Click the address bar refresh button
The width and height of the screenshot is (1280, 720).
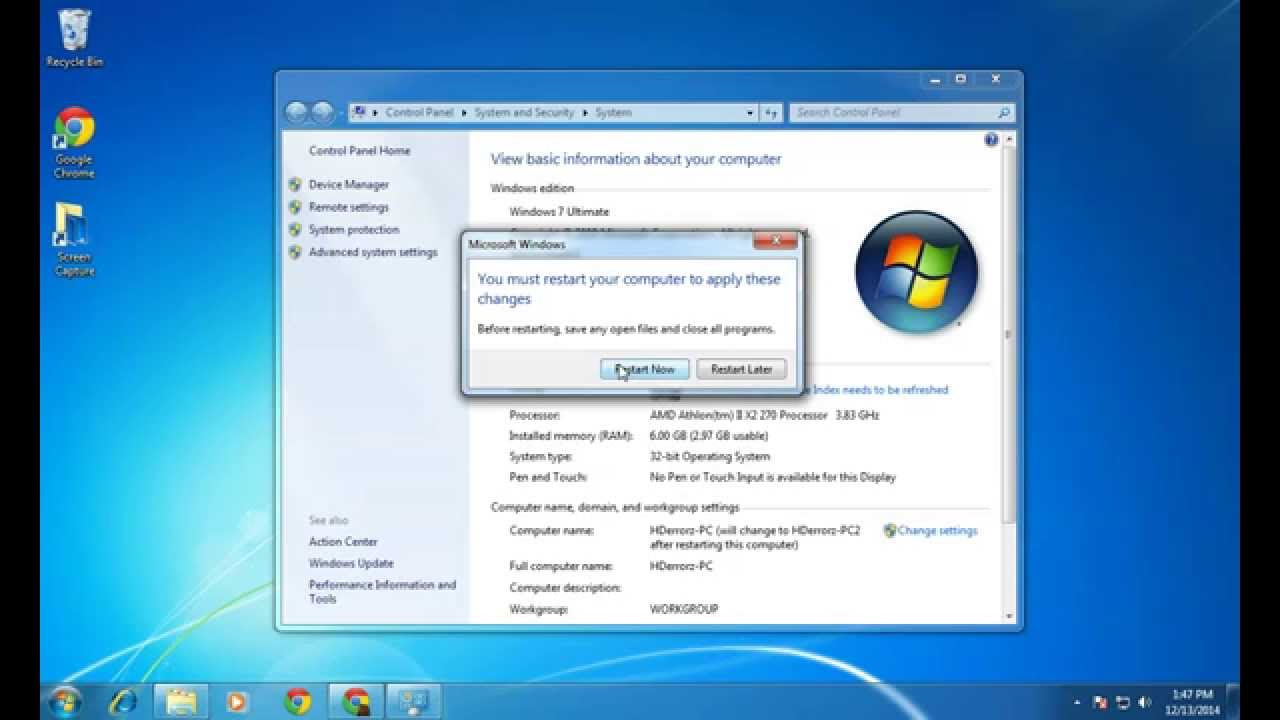tap(771, 113)
